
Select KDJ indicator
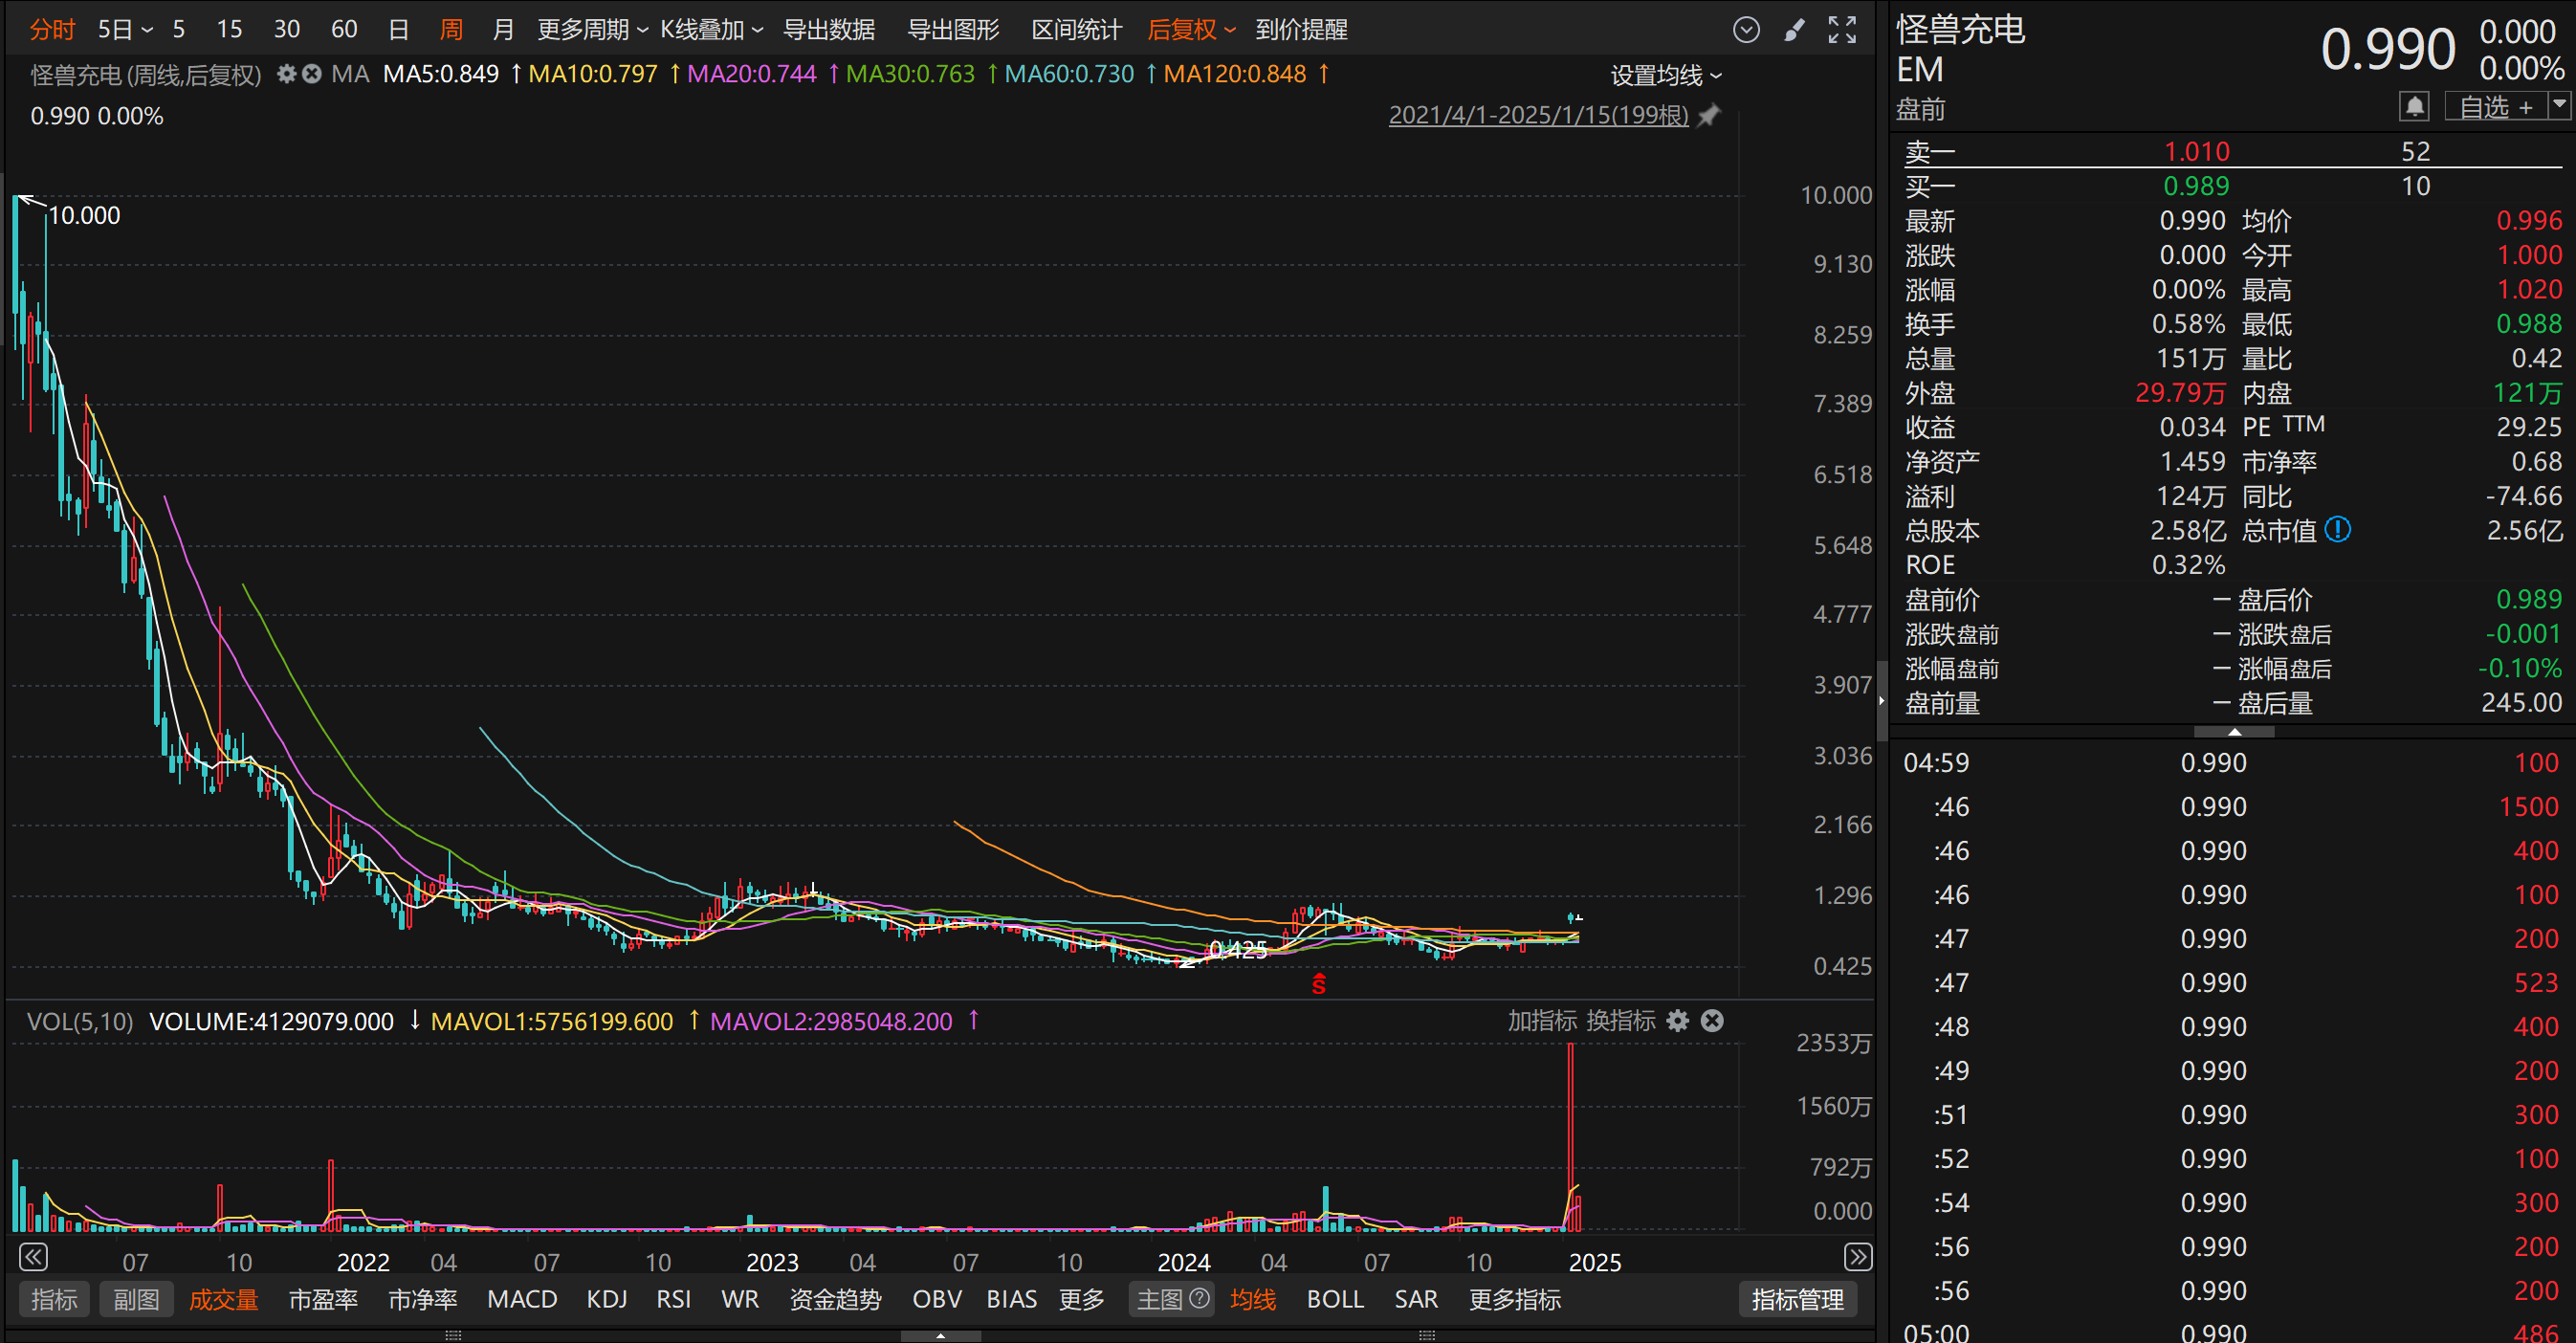(x=607, y=1298)
